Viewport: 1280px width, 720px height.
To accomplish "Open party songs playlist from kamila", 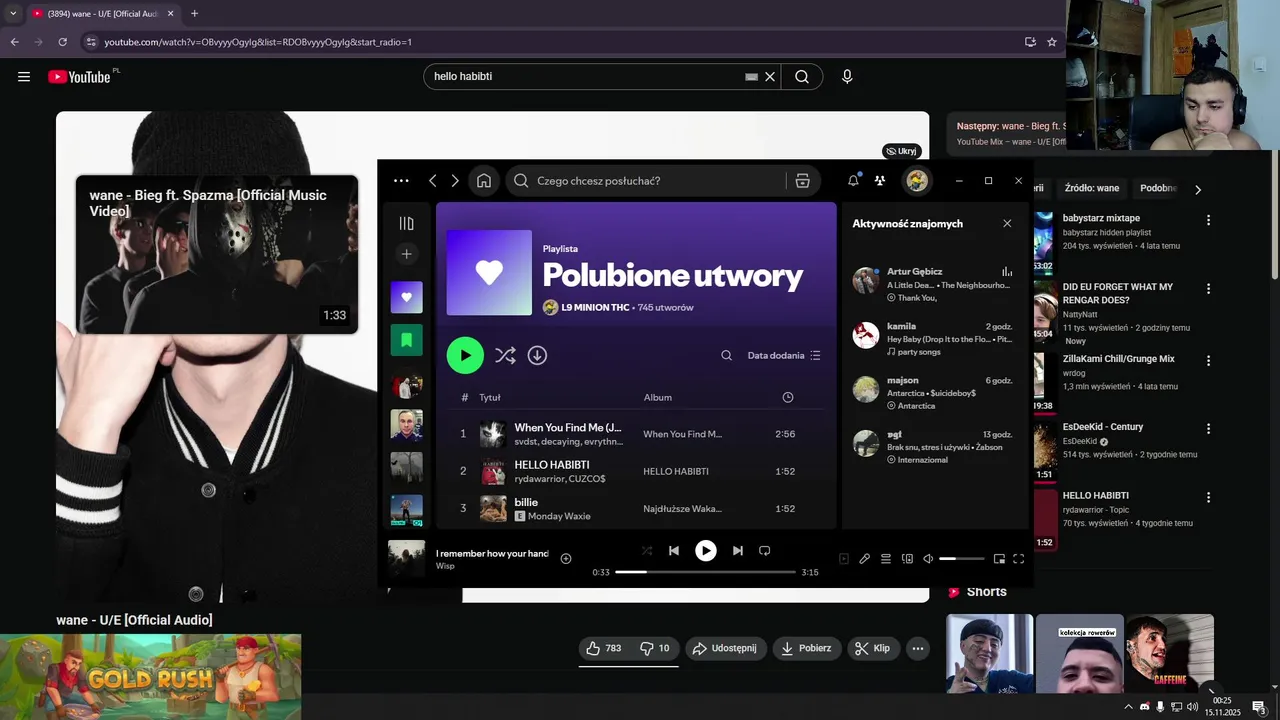I will point(920,352).
